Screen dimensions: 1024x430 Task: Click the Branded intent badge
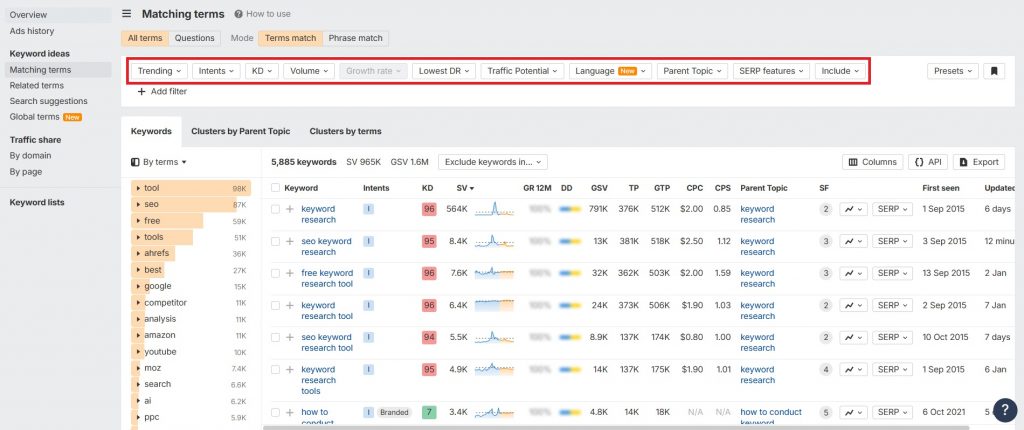(394, 412)
